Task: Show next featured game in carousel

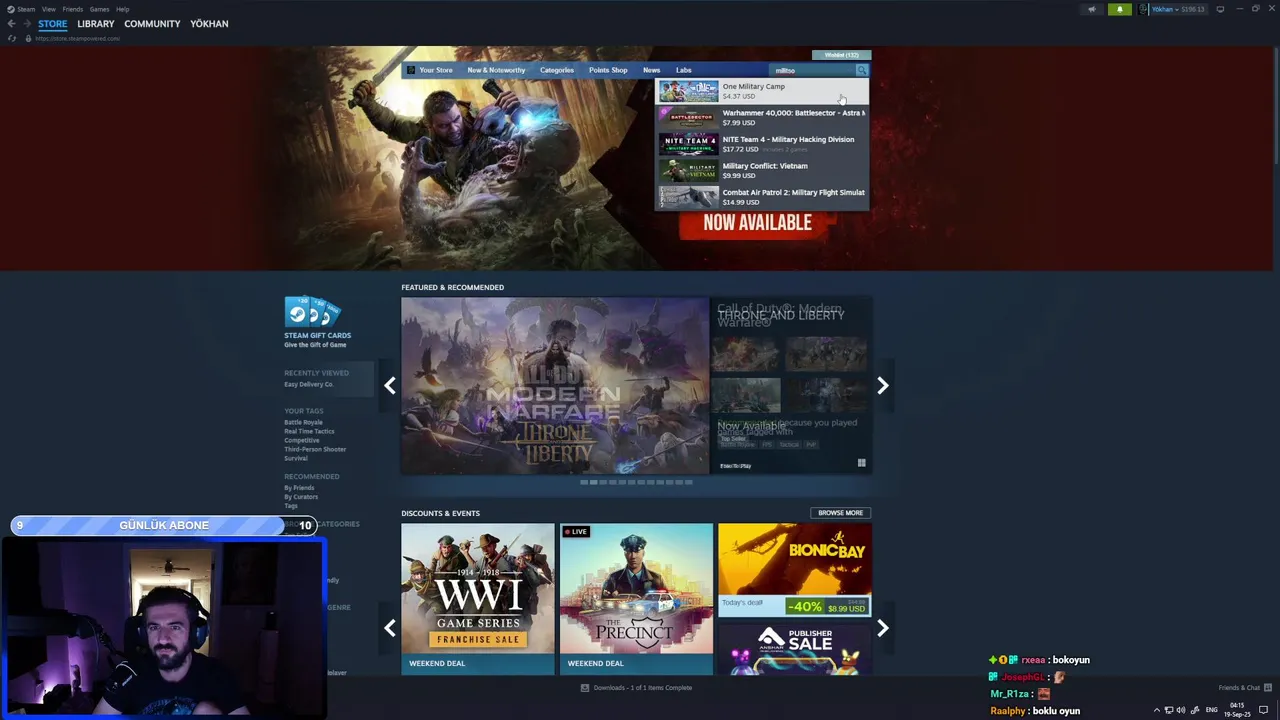Action: pyautogui.click(x=883, y=385)
